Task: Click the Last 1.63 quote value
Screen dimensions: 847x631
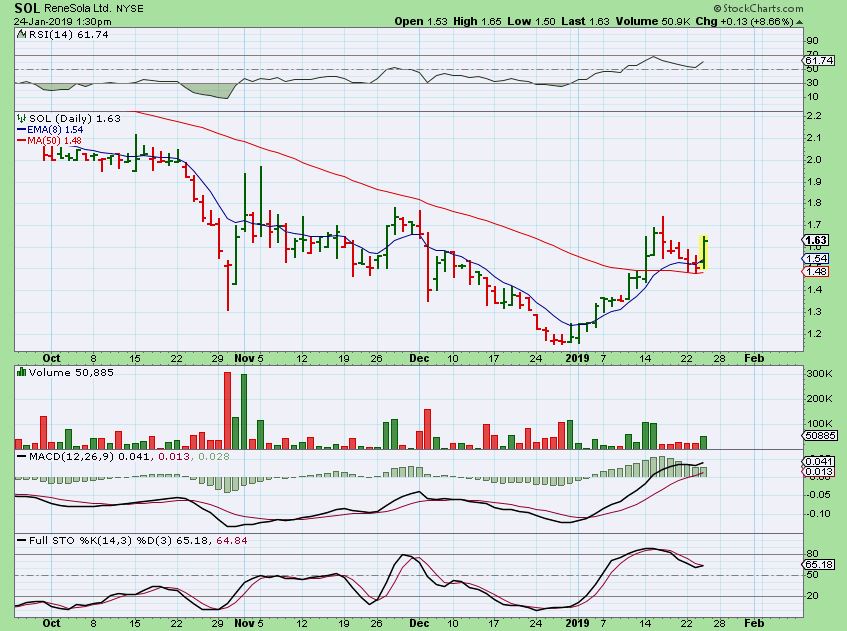Action: (585, 22)
